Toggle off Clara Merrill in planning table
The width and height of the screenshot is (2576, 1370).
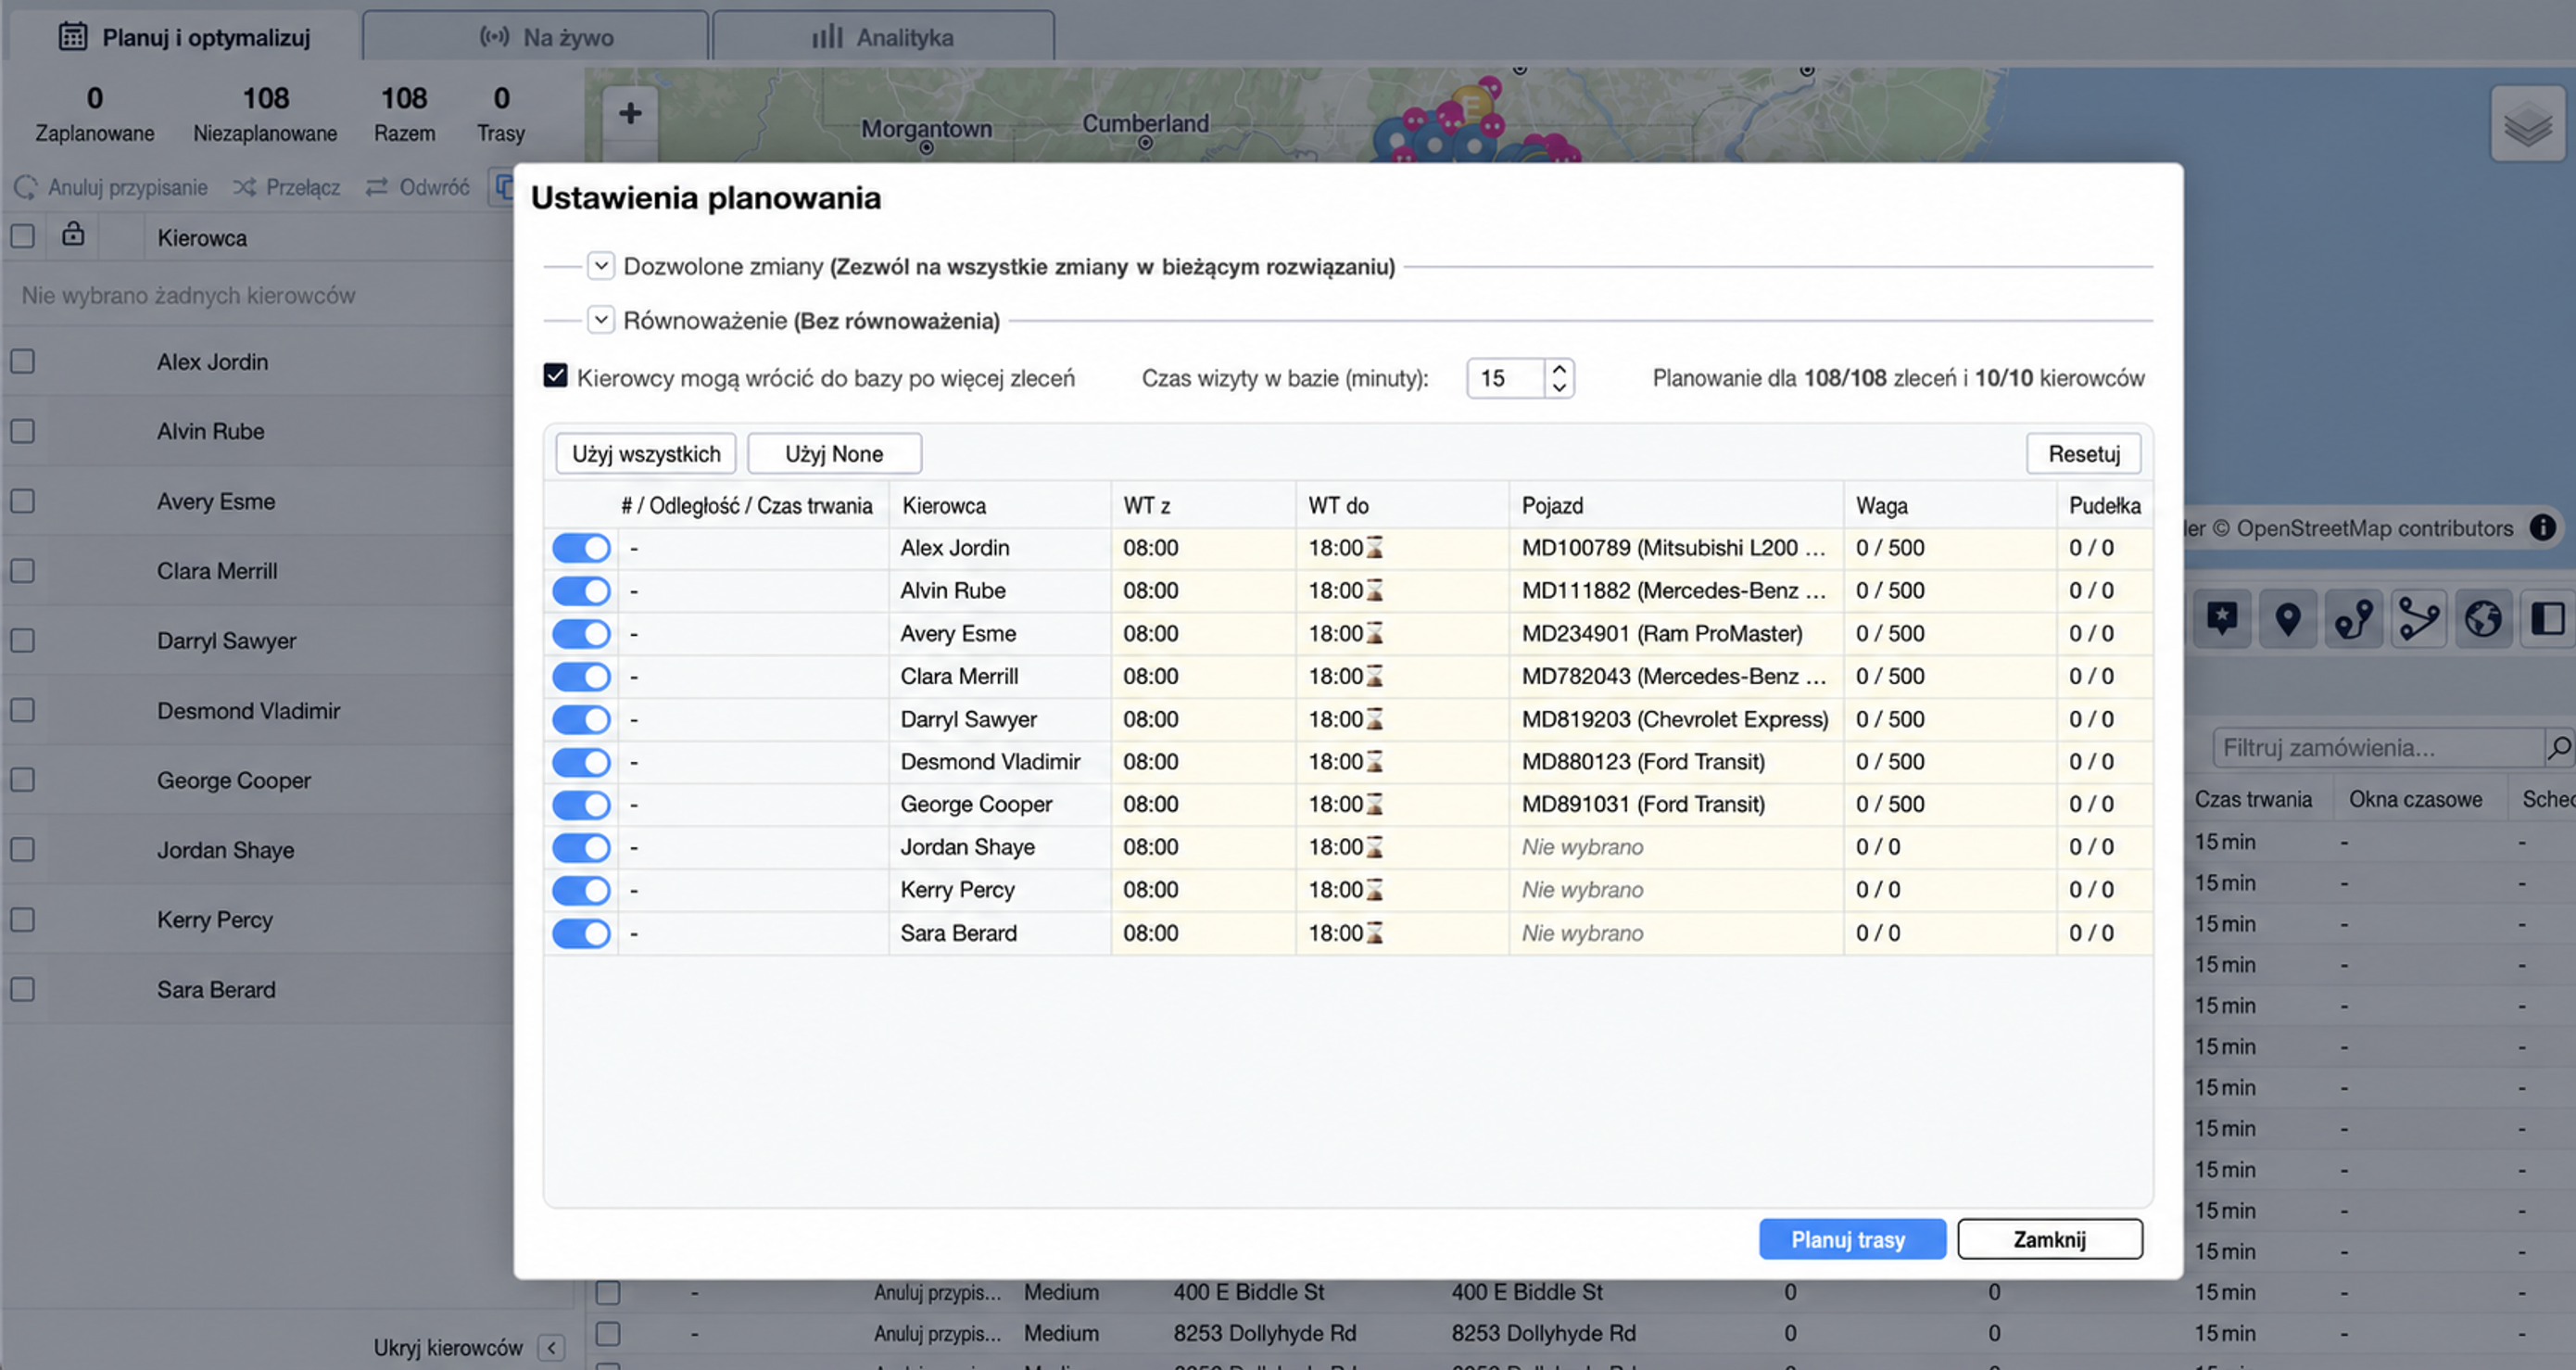point(581,677)
